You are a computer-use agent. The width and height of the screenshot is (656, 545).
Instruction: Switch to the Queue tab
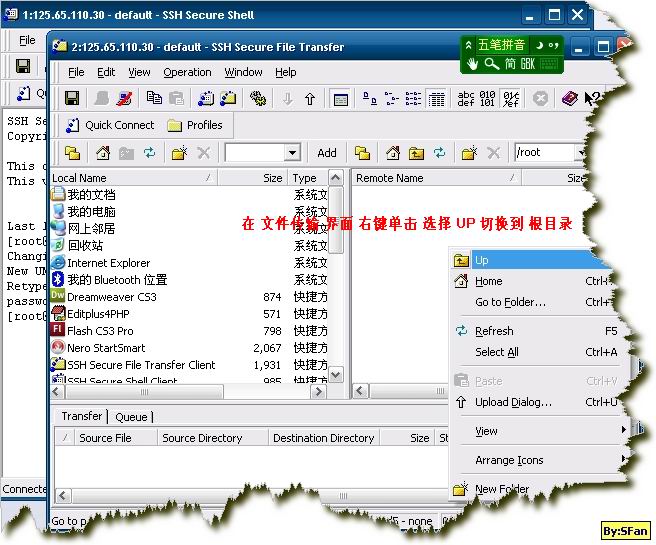tap(131, 417)
